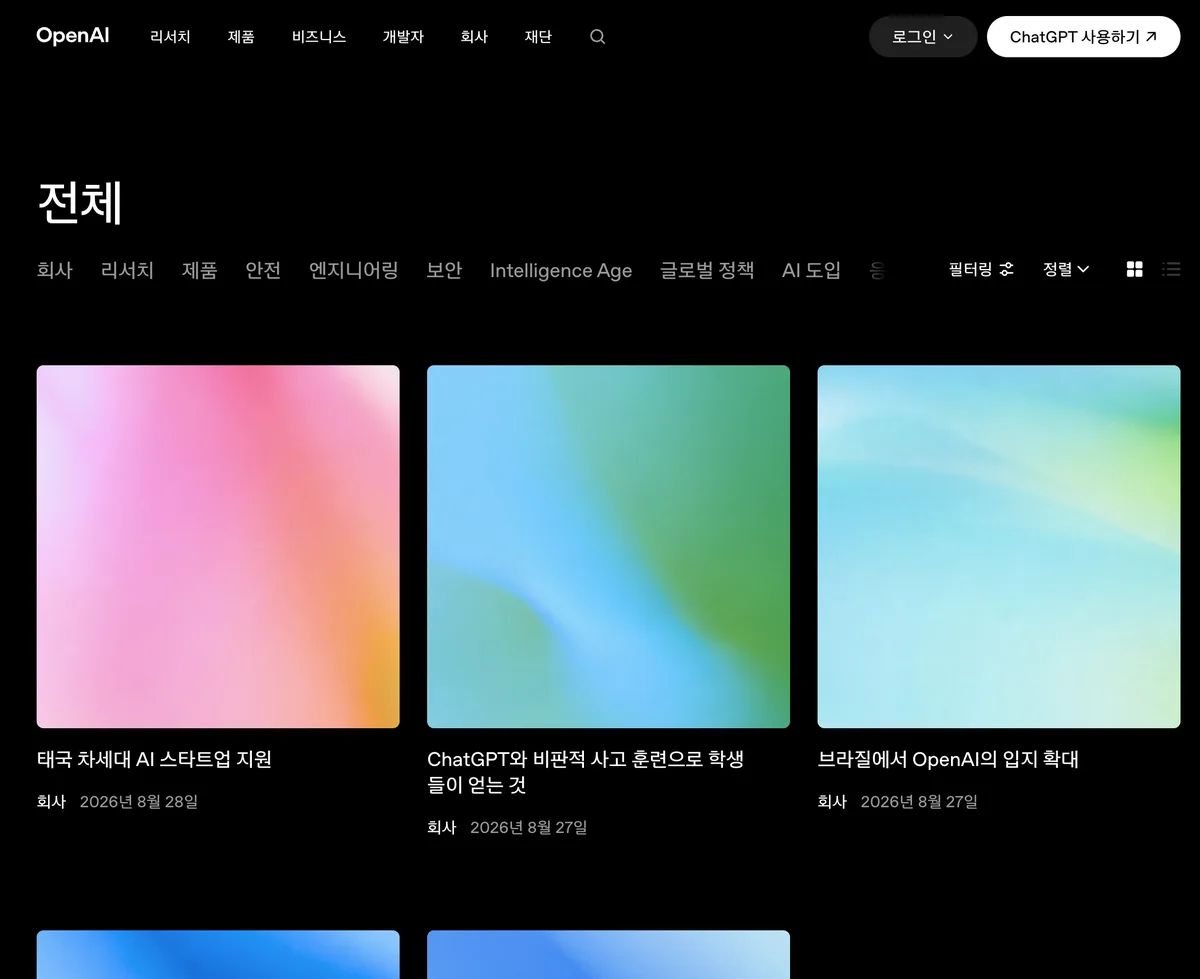1200x979 pixels.
Task: Open the 개발자 navigation menu
Action: pos(403,37)
